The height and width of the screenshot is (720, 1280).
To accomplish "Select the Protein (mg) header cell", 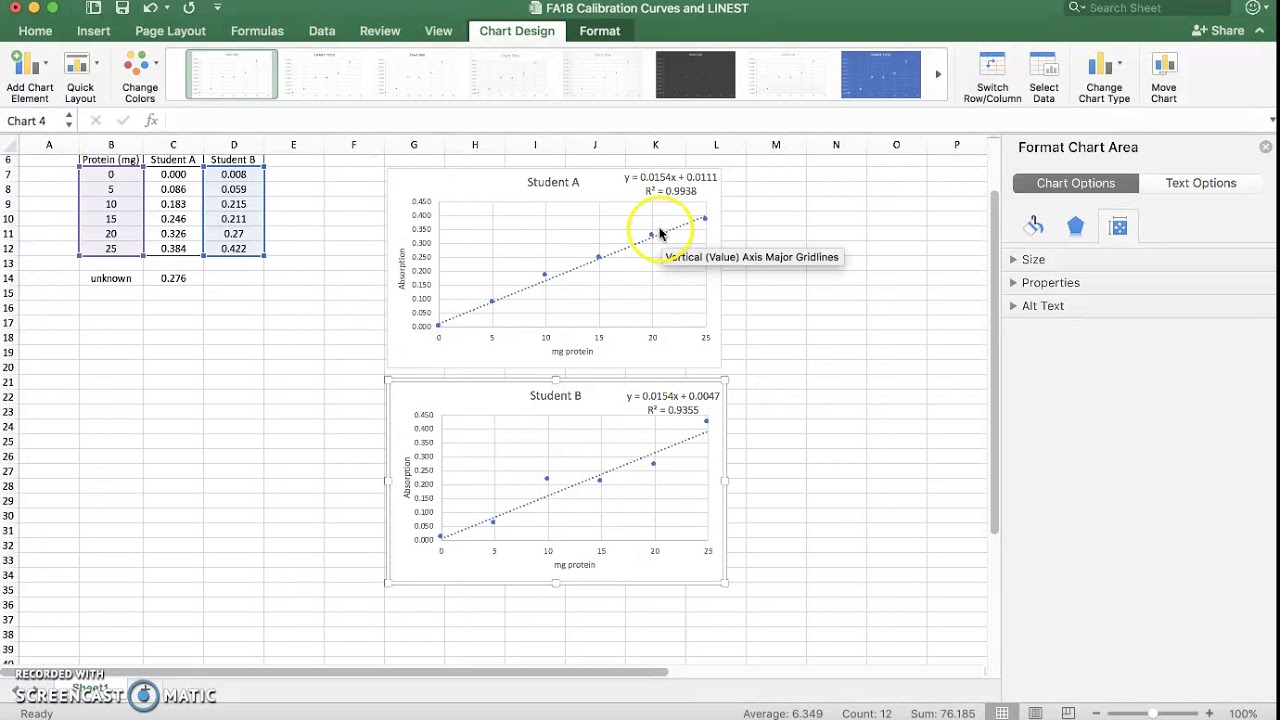I will [111, 160].
